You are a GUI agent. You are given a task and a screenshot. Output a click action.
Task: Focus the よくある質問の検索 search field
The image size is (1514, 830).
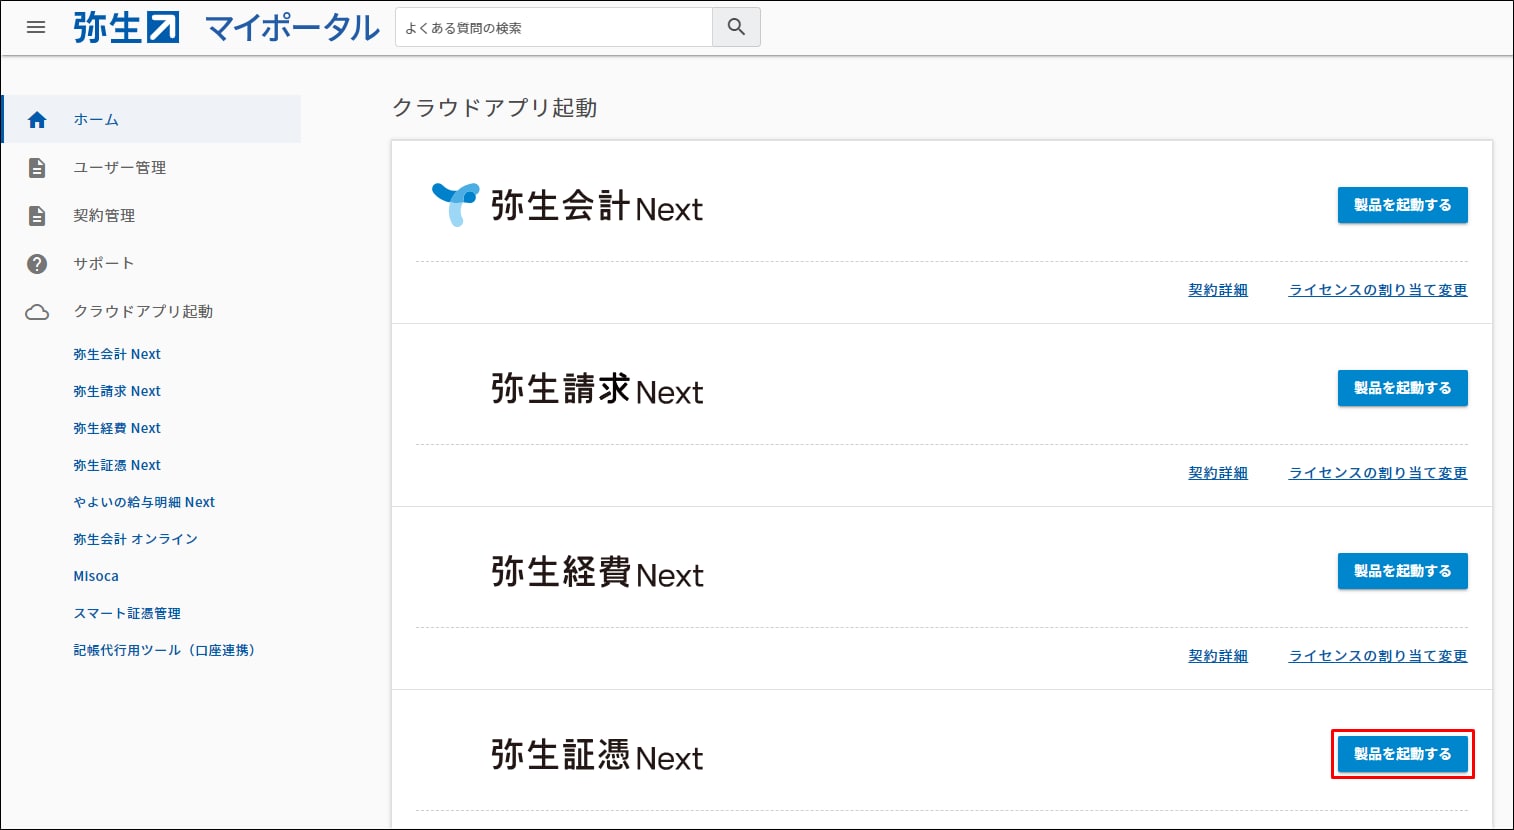[x=554, y=27]
